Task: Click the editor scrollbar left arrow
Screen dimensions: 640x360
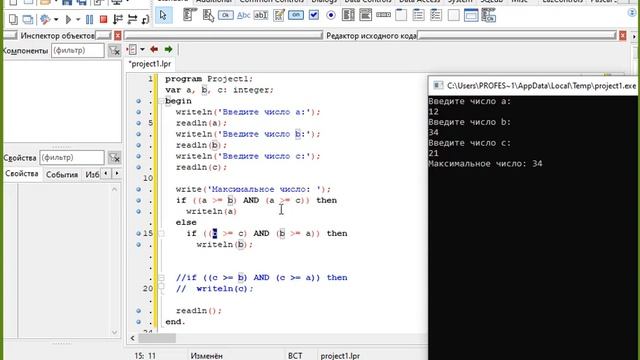Action: point(132,338)
